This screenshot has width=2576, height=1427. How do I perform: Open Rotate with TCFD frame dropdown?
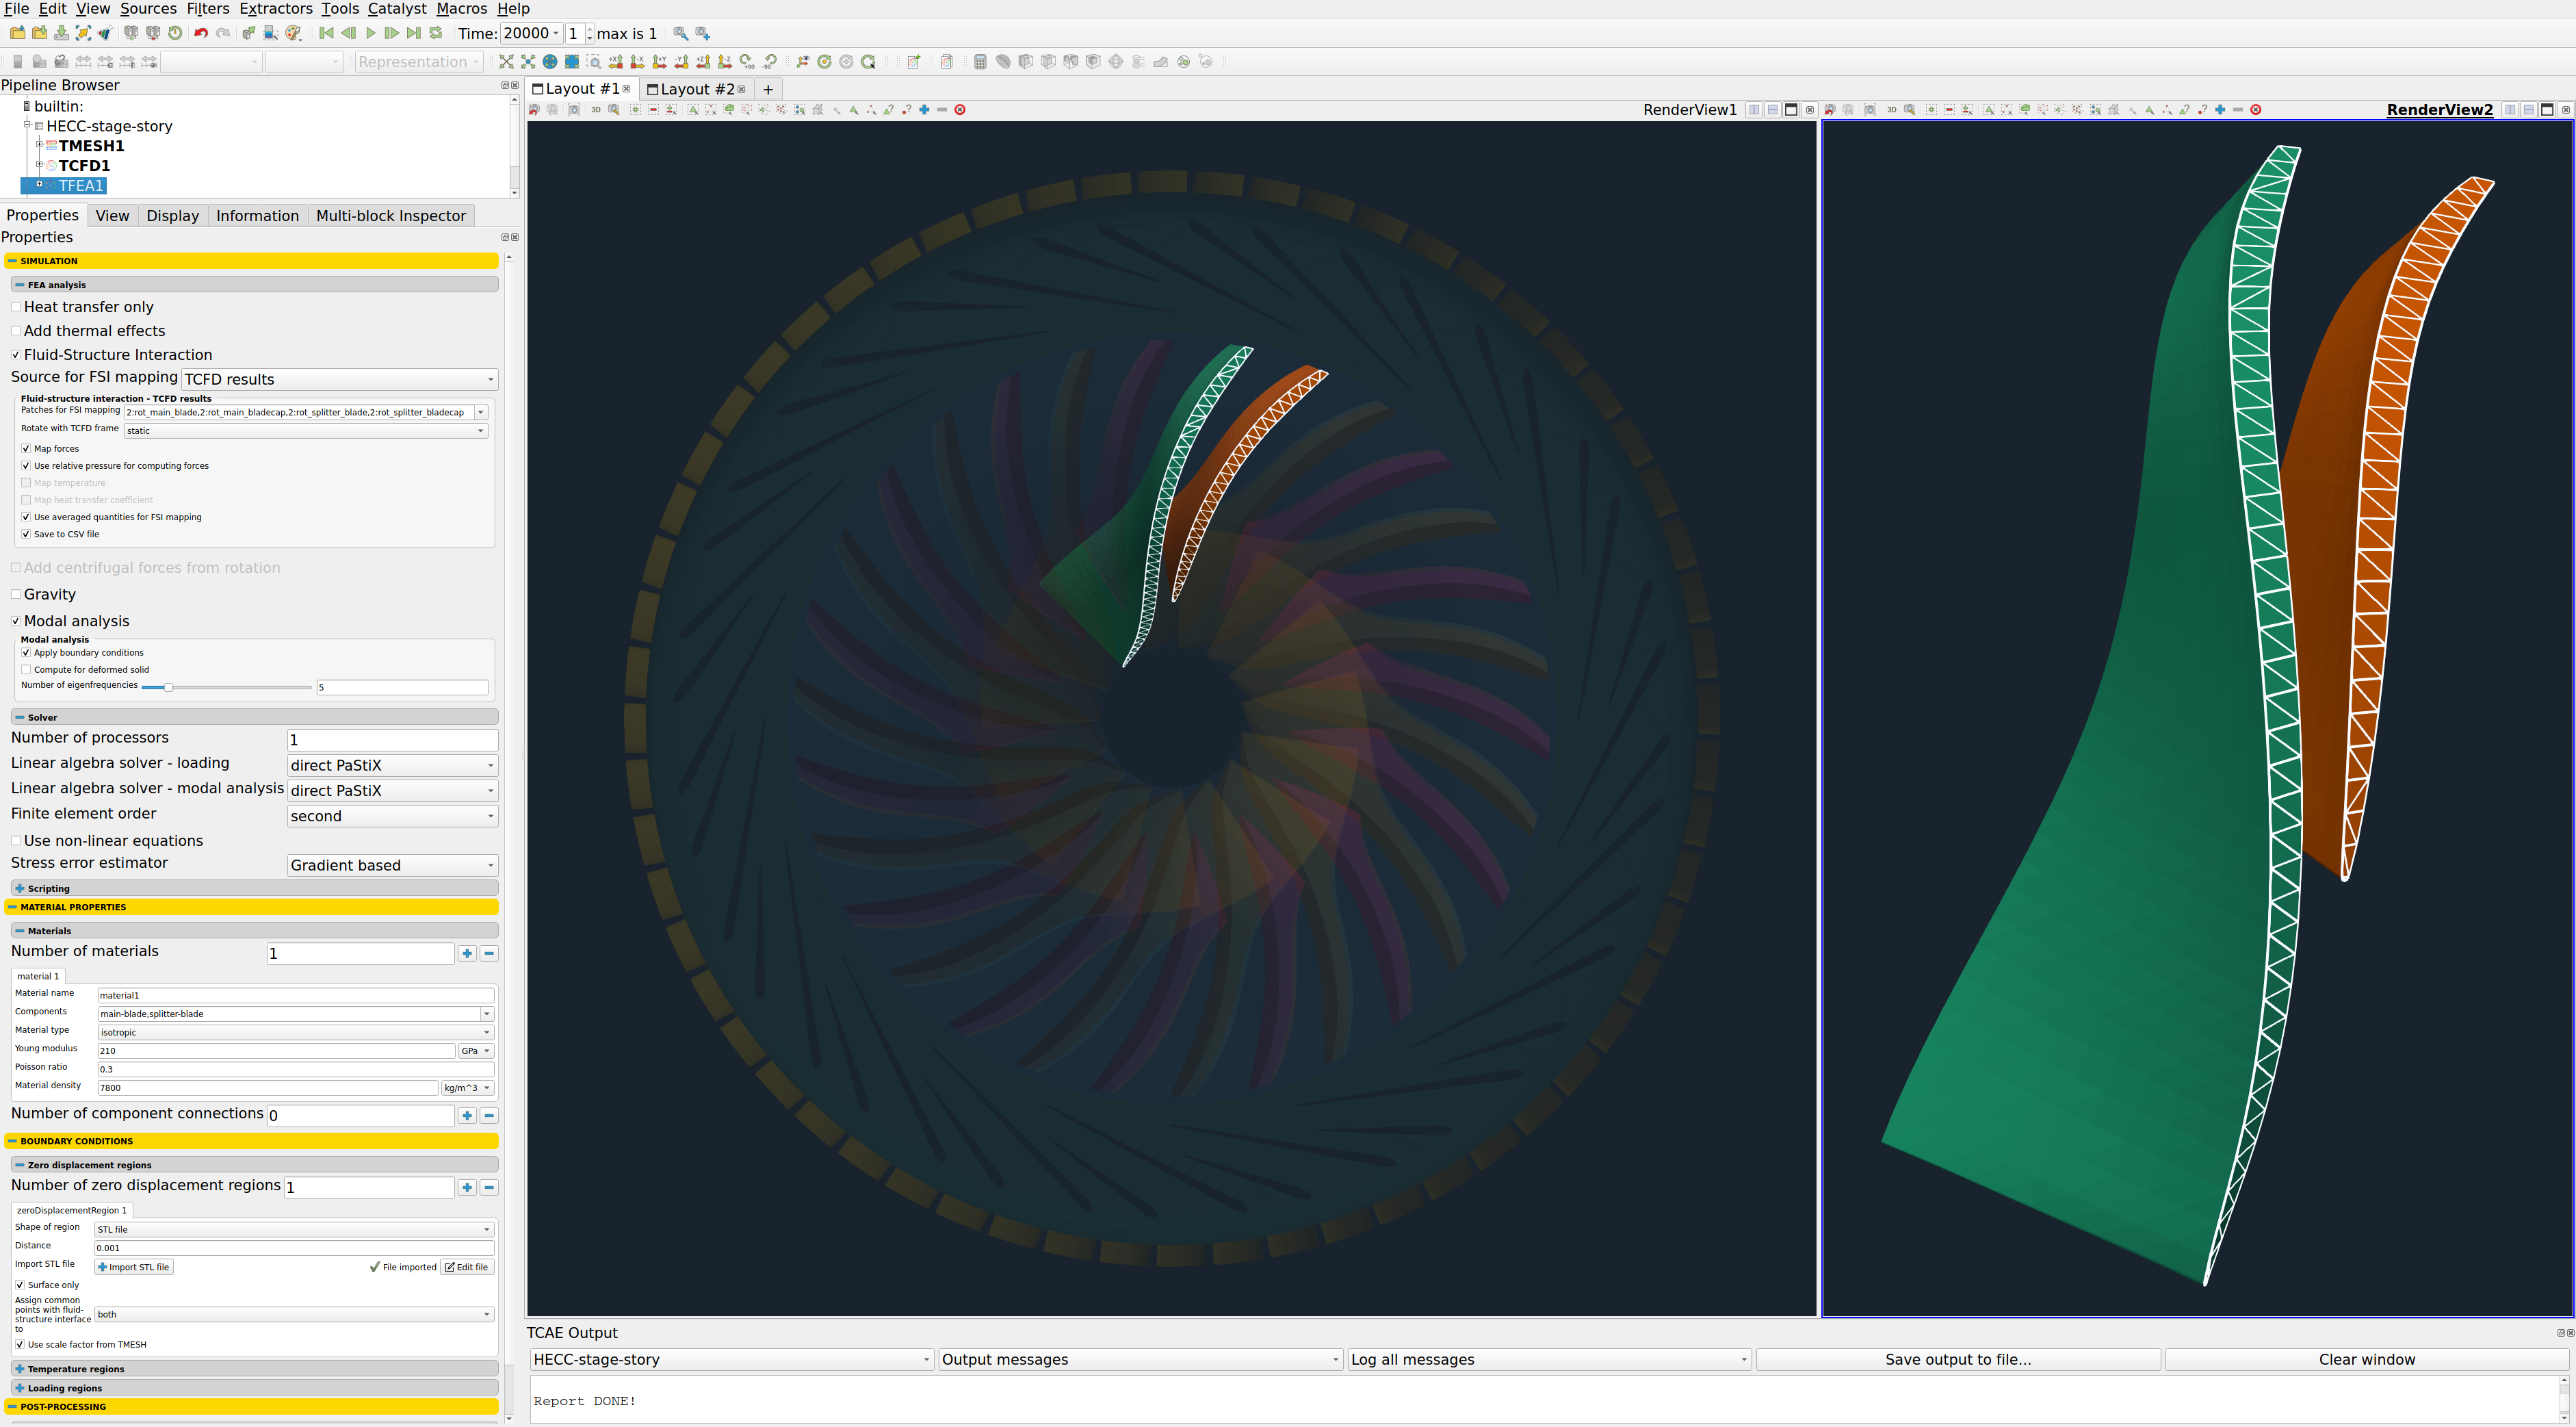coord(305,431)
